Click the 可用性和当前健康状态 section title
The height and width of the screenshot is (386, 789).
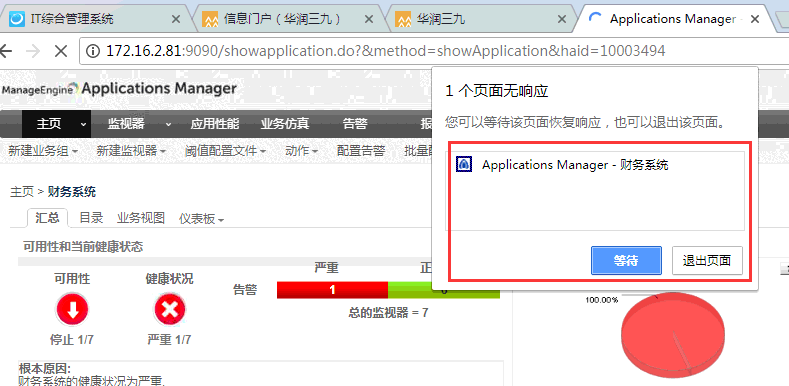pos(83,247)
